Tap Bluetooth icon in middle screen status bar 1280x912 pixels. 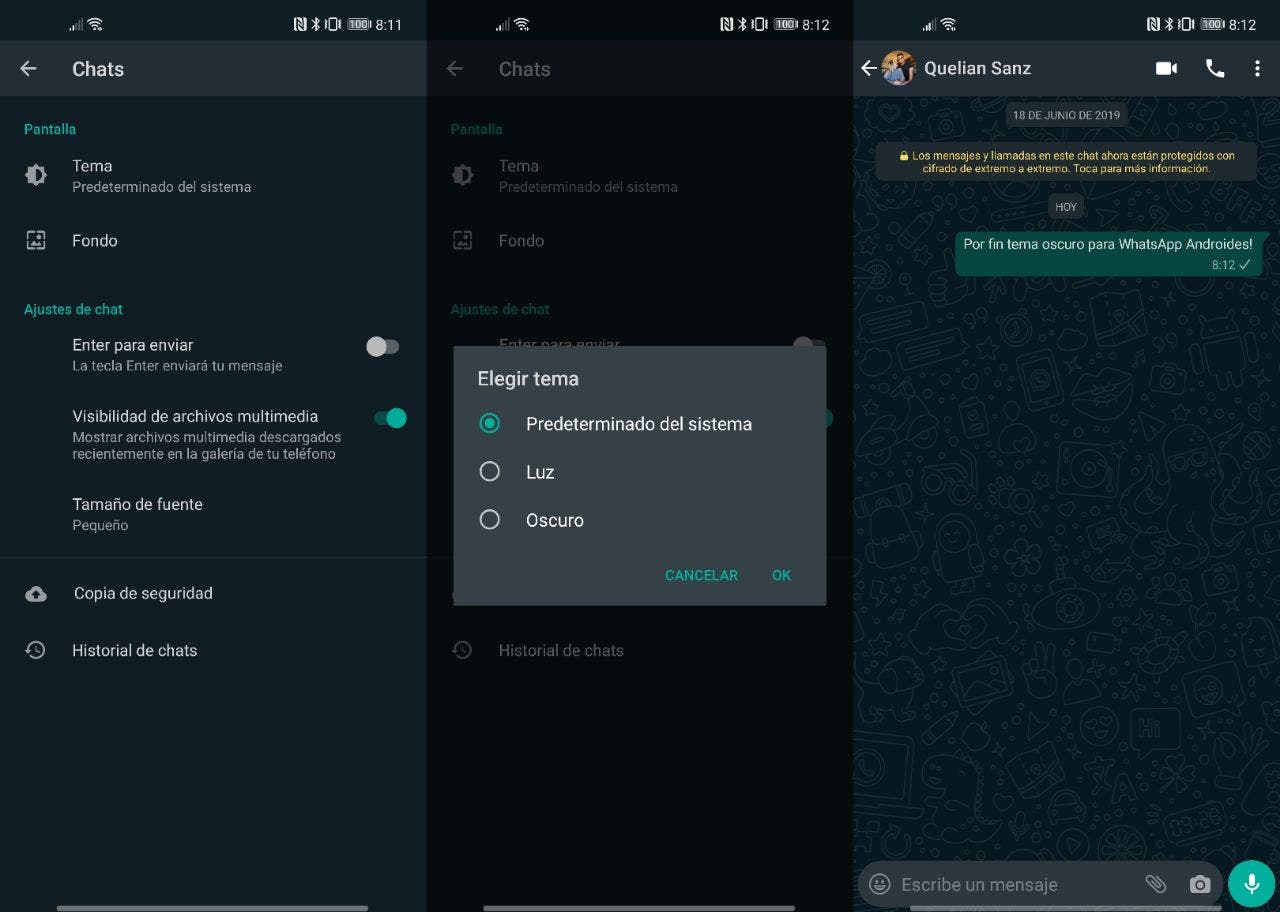pyautogui.click(x=742, y=24)
